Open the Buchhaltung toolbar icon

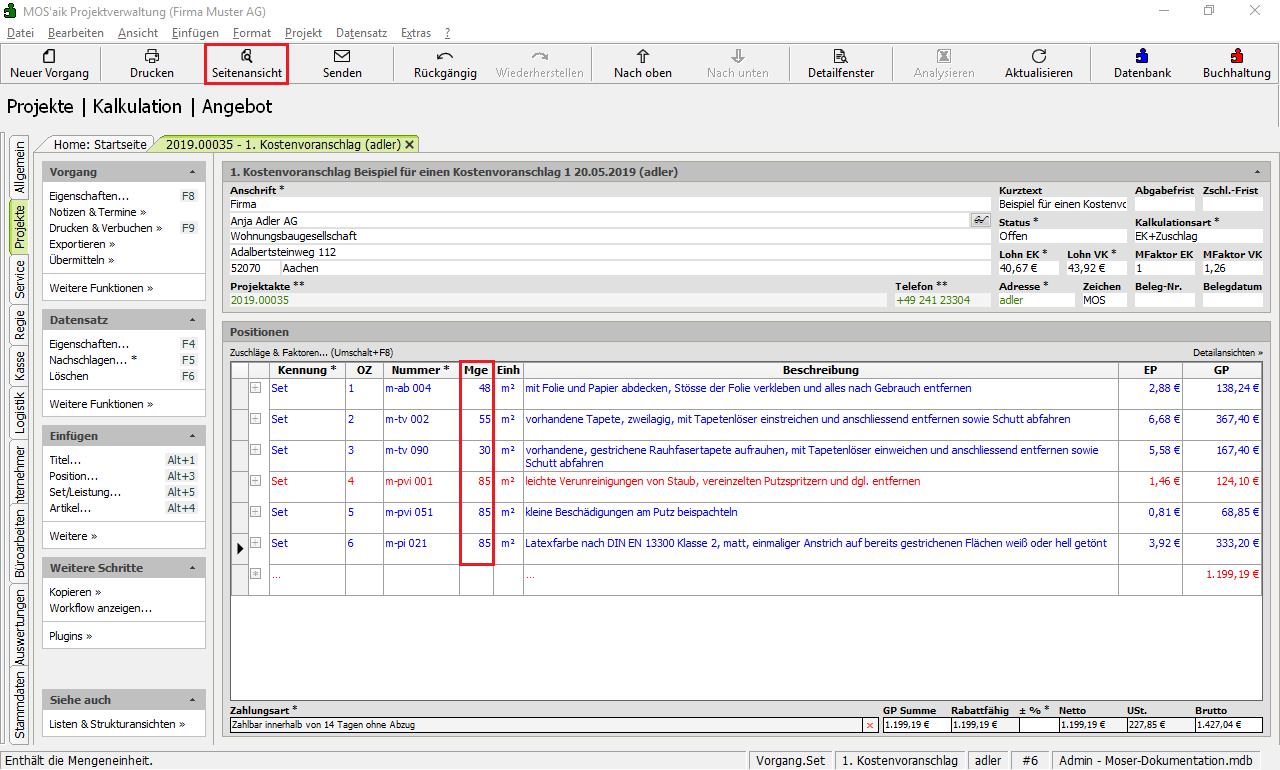(x=1236, y=56)
